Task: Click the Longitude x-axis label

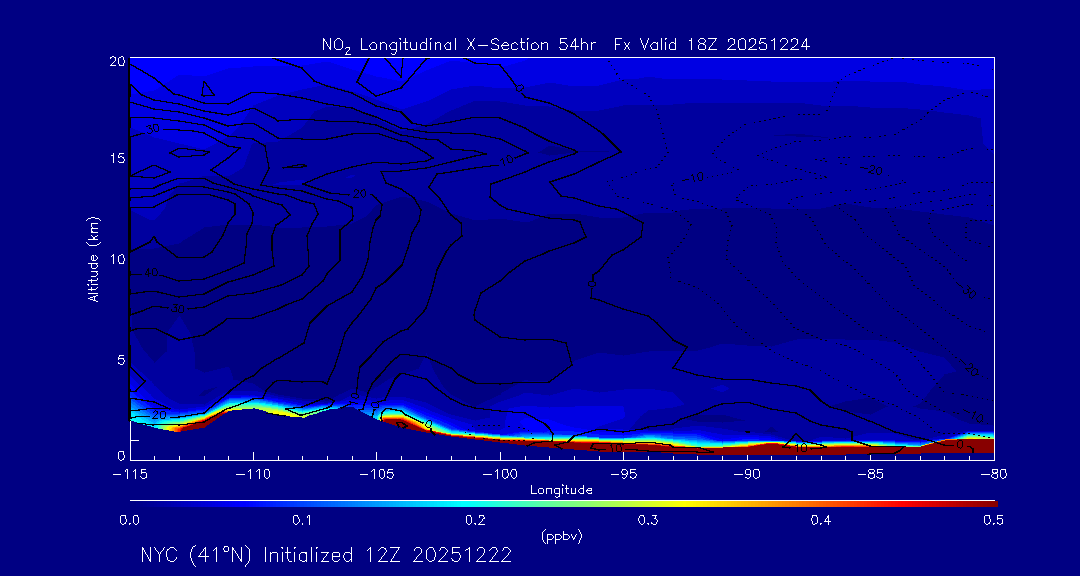Action: click(561, 490)
